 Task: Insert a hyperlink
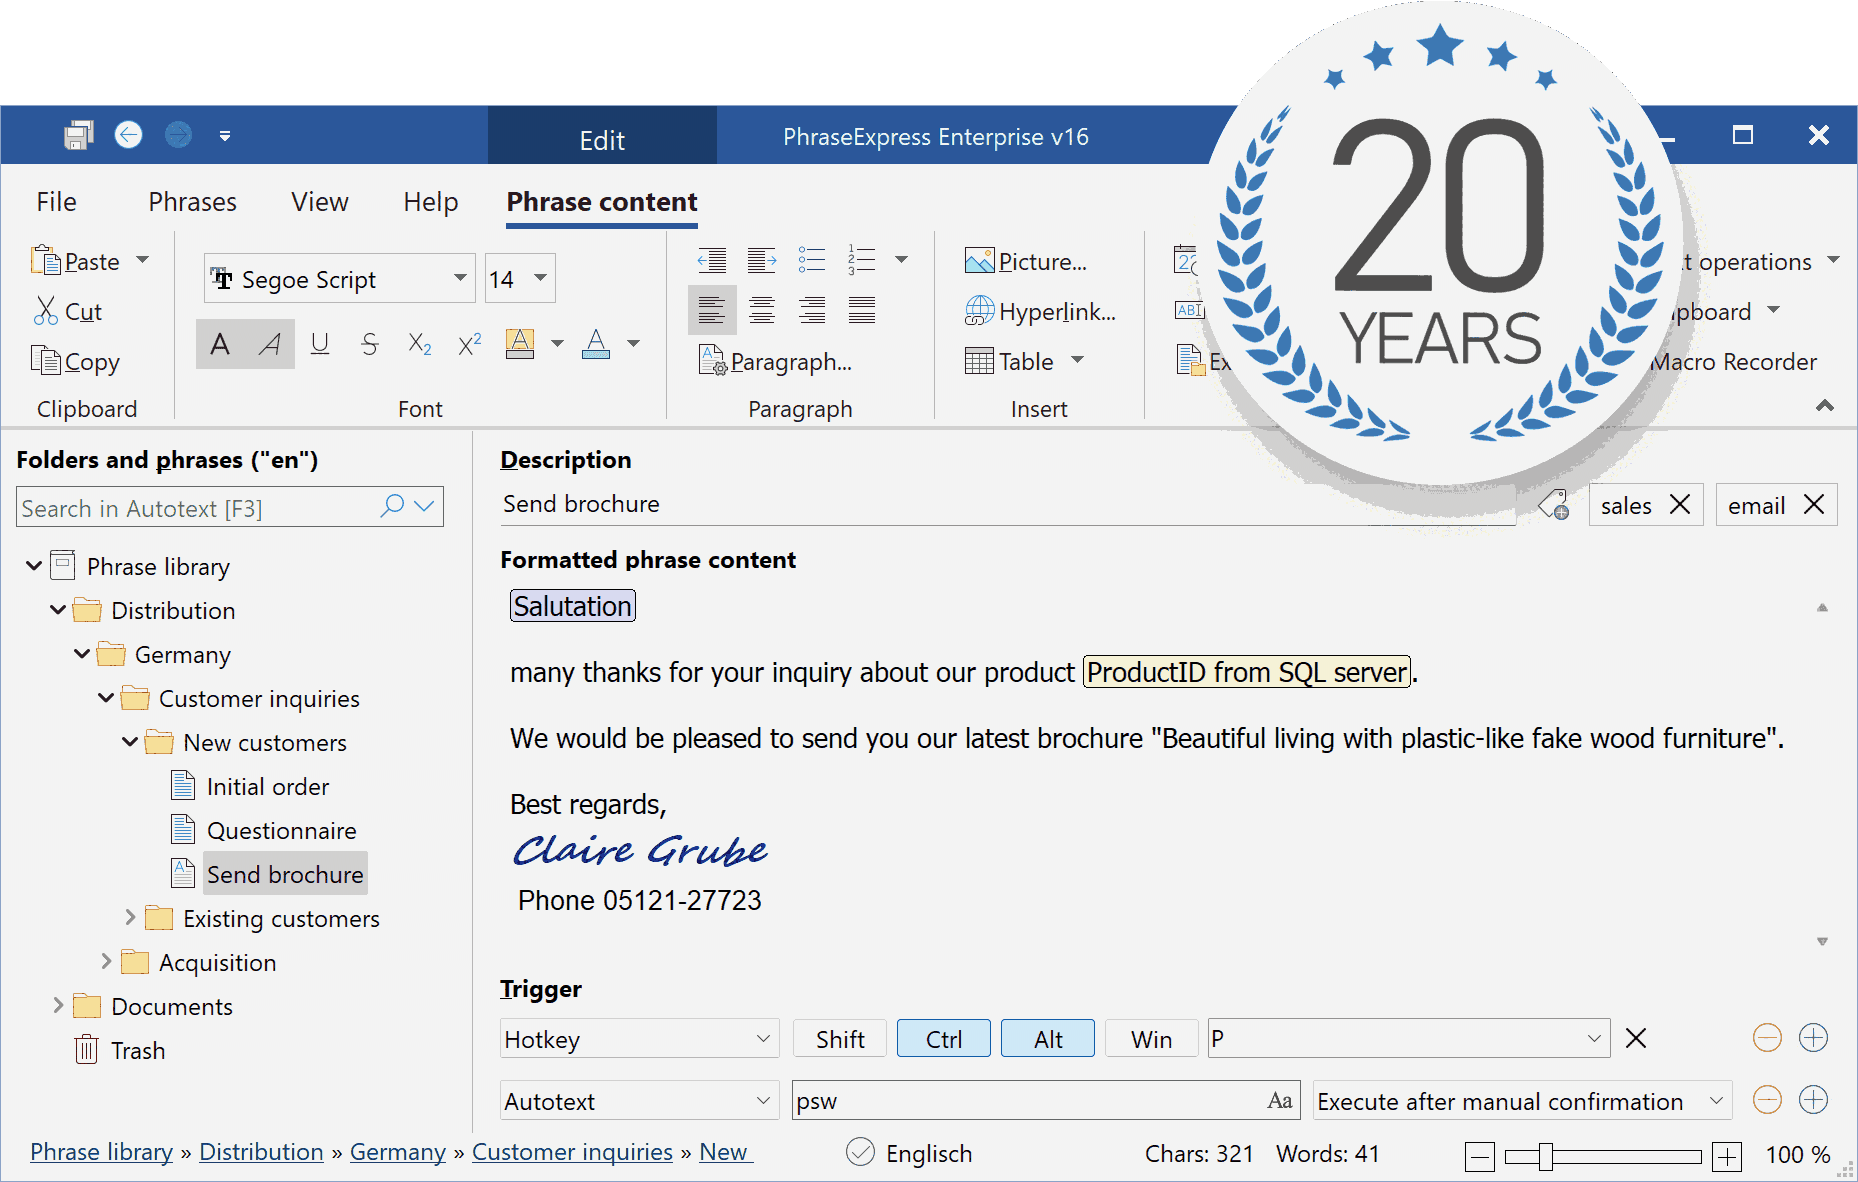1043,311
